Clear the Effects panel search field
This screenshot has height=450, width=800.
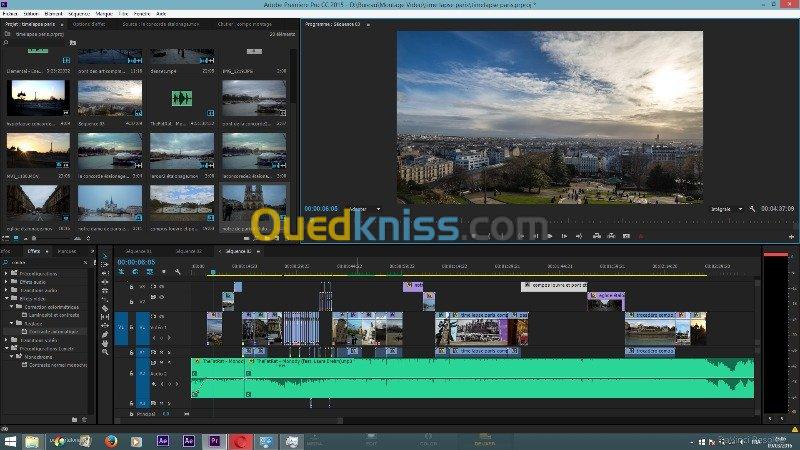tap(85, 262)
